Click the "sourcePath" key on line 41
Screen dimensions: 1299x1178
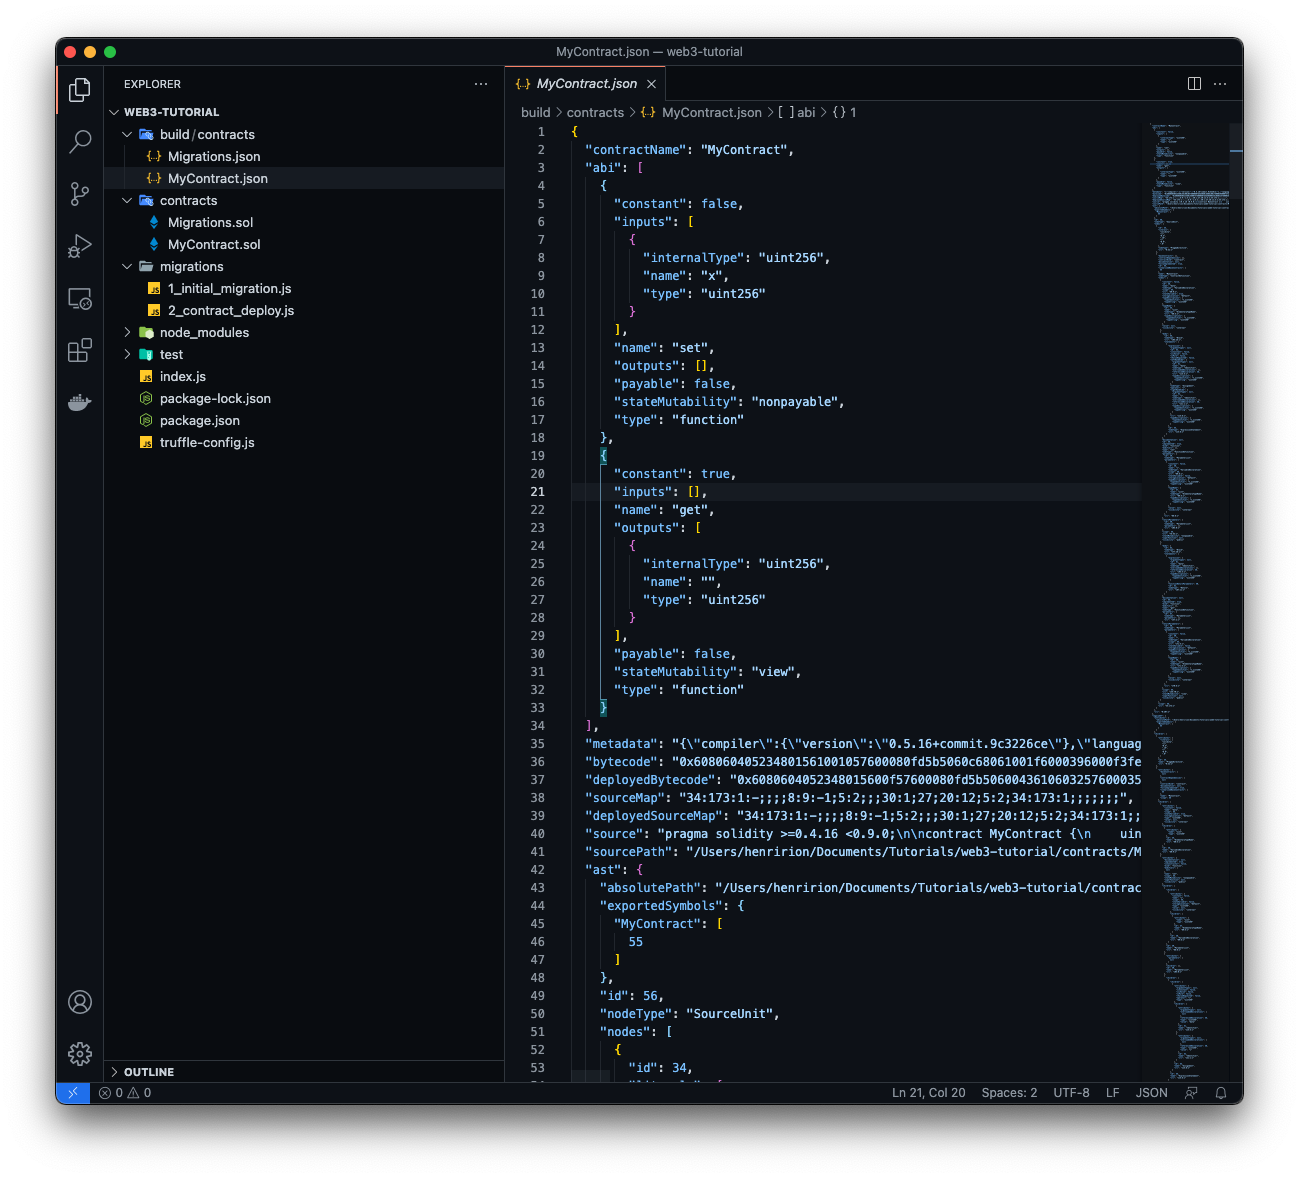[x=629, y=852]
